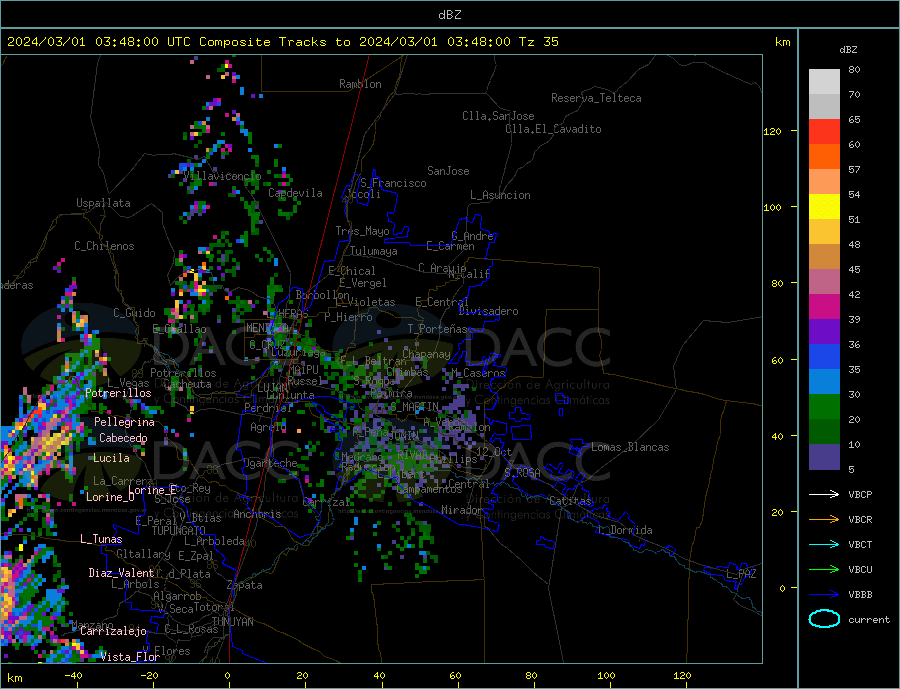Screen dimensions: 900x689
Task: Click the '57' legend value label
Action: tap(854, 169)
